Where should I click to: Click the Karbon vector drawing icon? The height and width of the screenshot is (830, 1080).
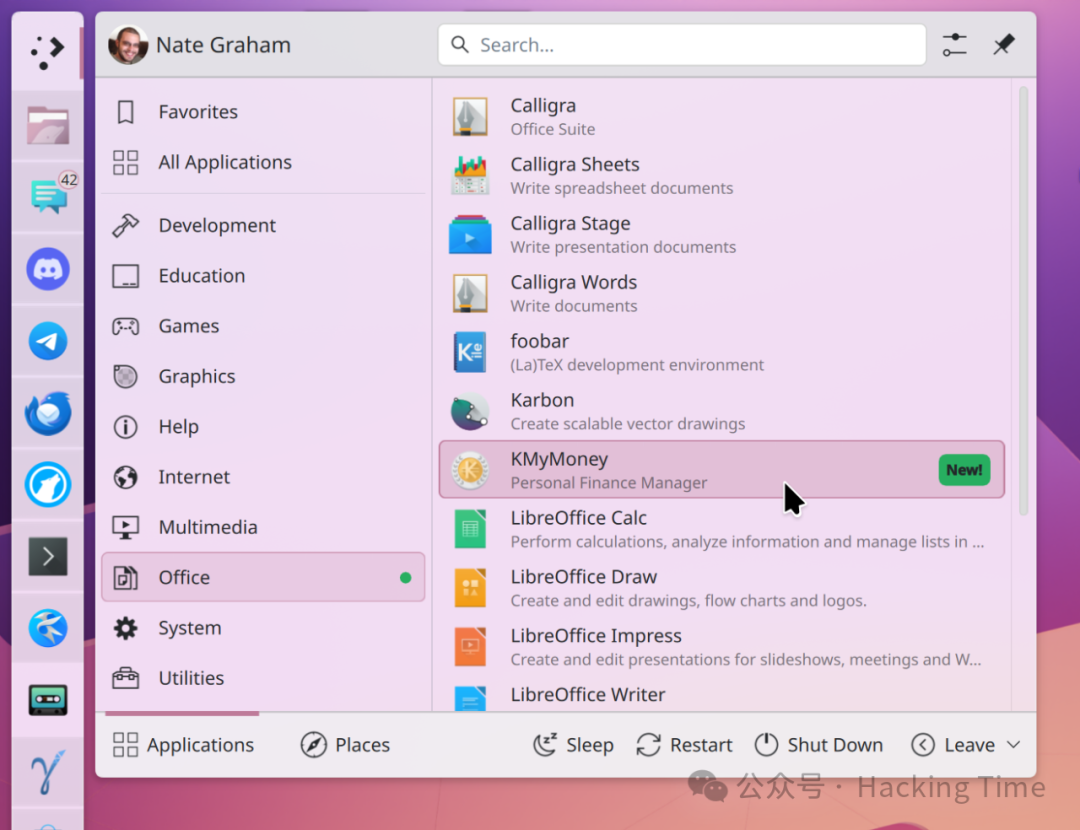point(470,411)
